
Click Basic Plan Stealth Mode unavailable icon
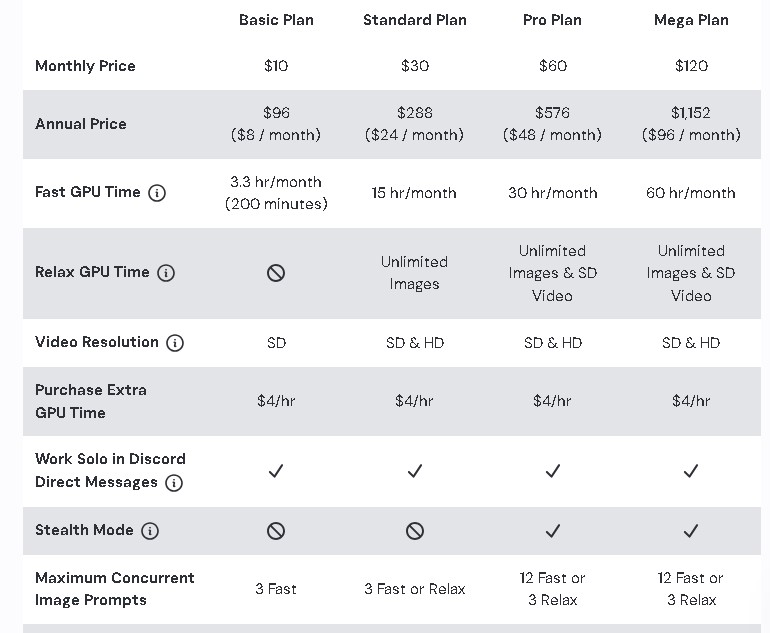tap(276, 531)
